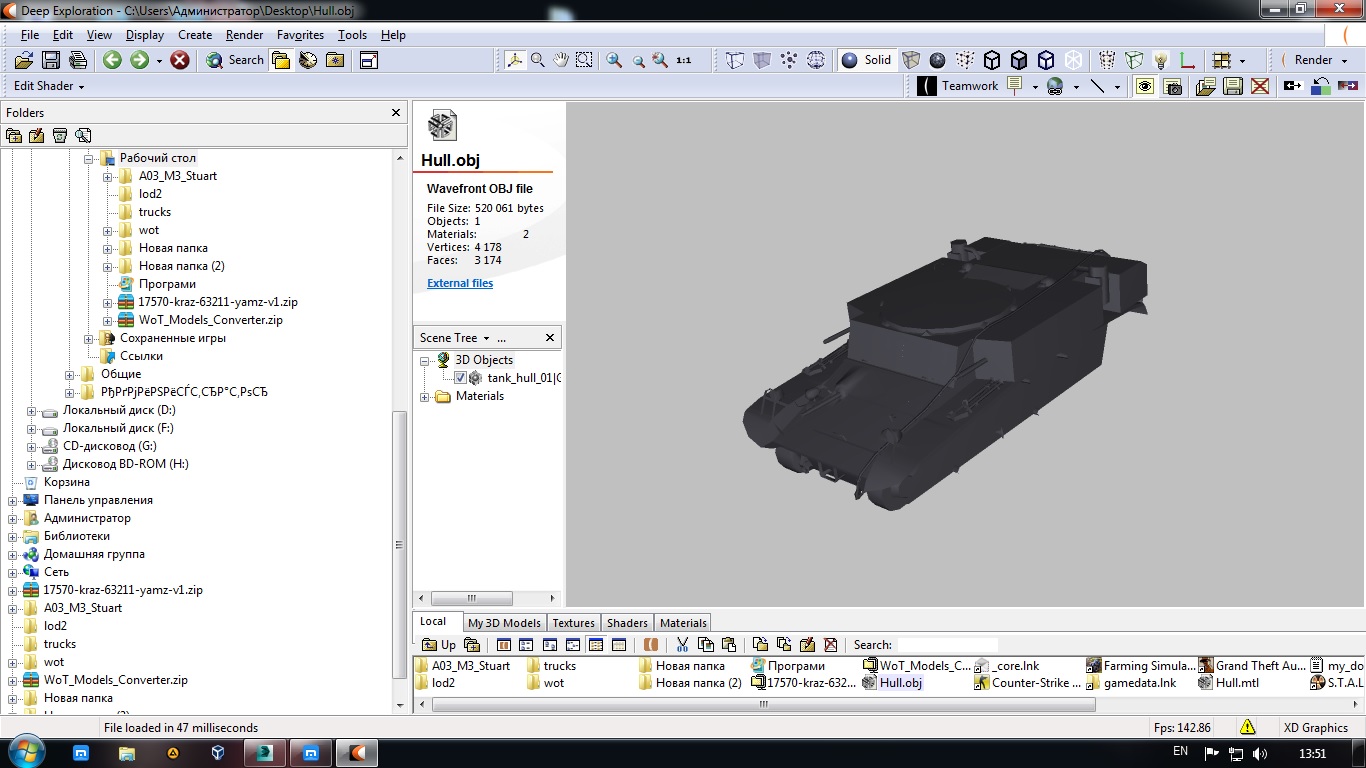Click the External files link

point(460,283)
